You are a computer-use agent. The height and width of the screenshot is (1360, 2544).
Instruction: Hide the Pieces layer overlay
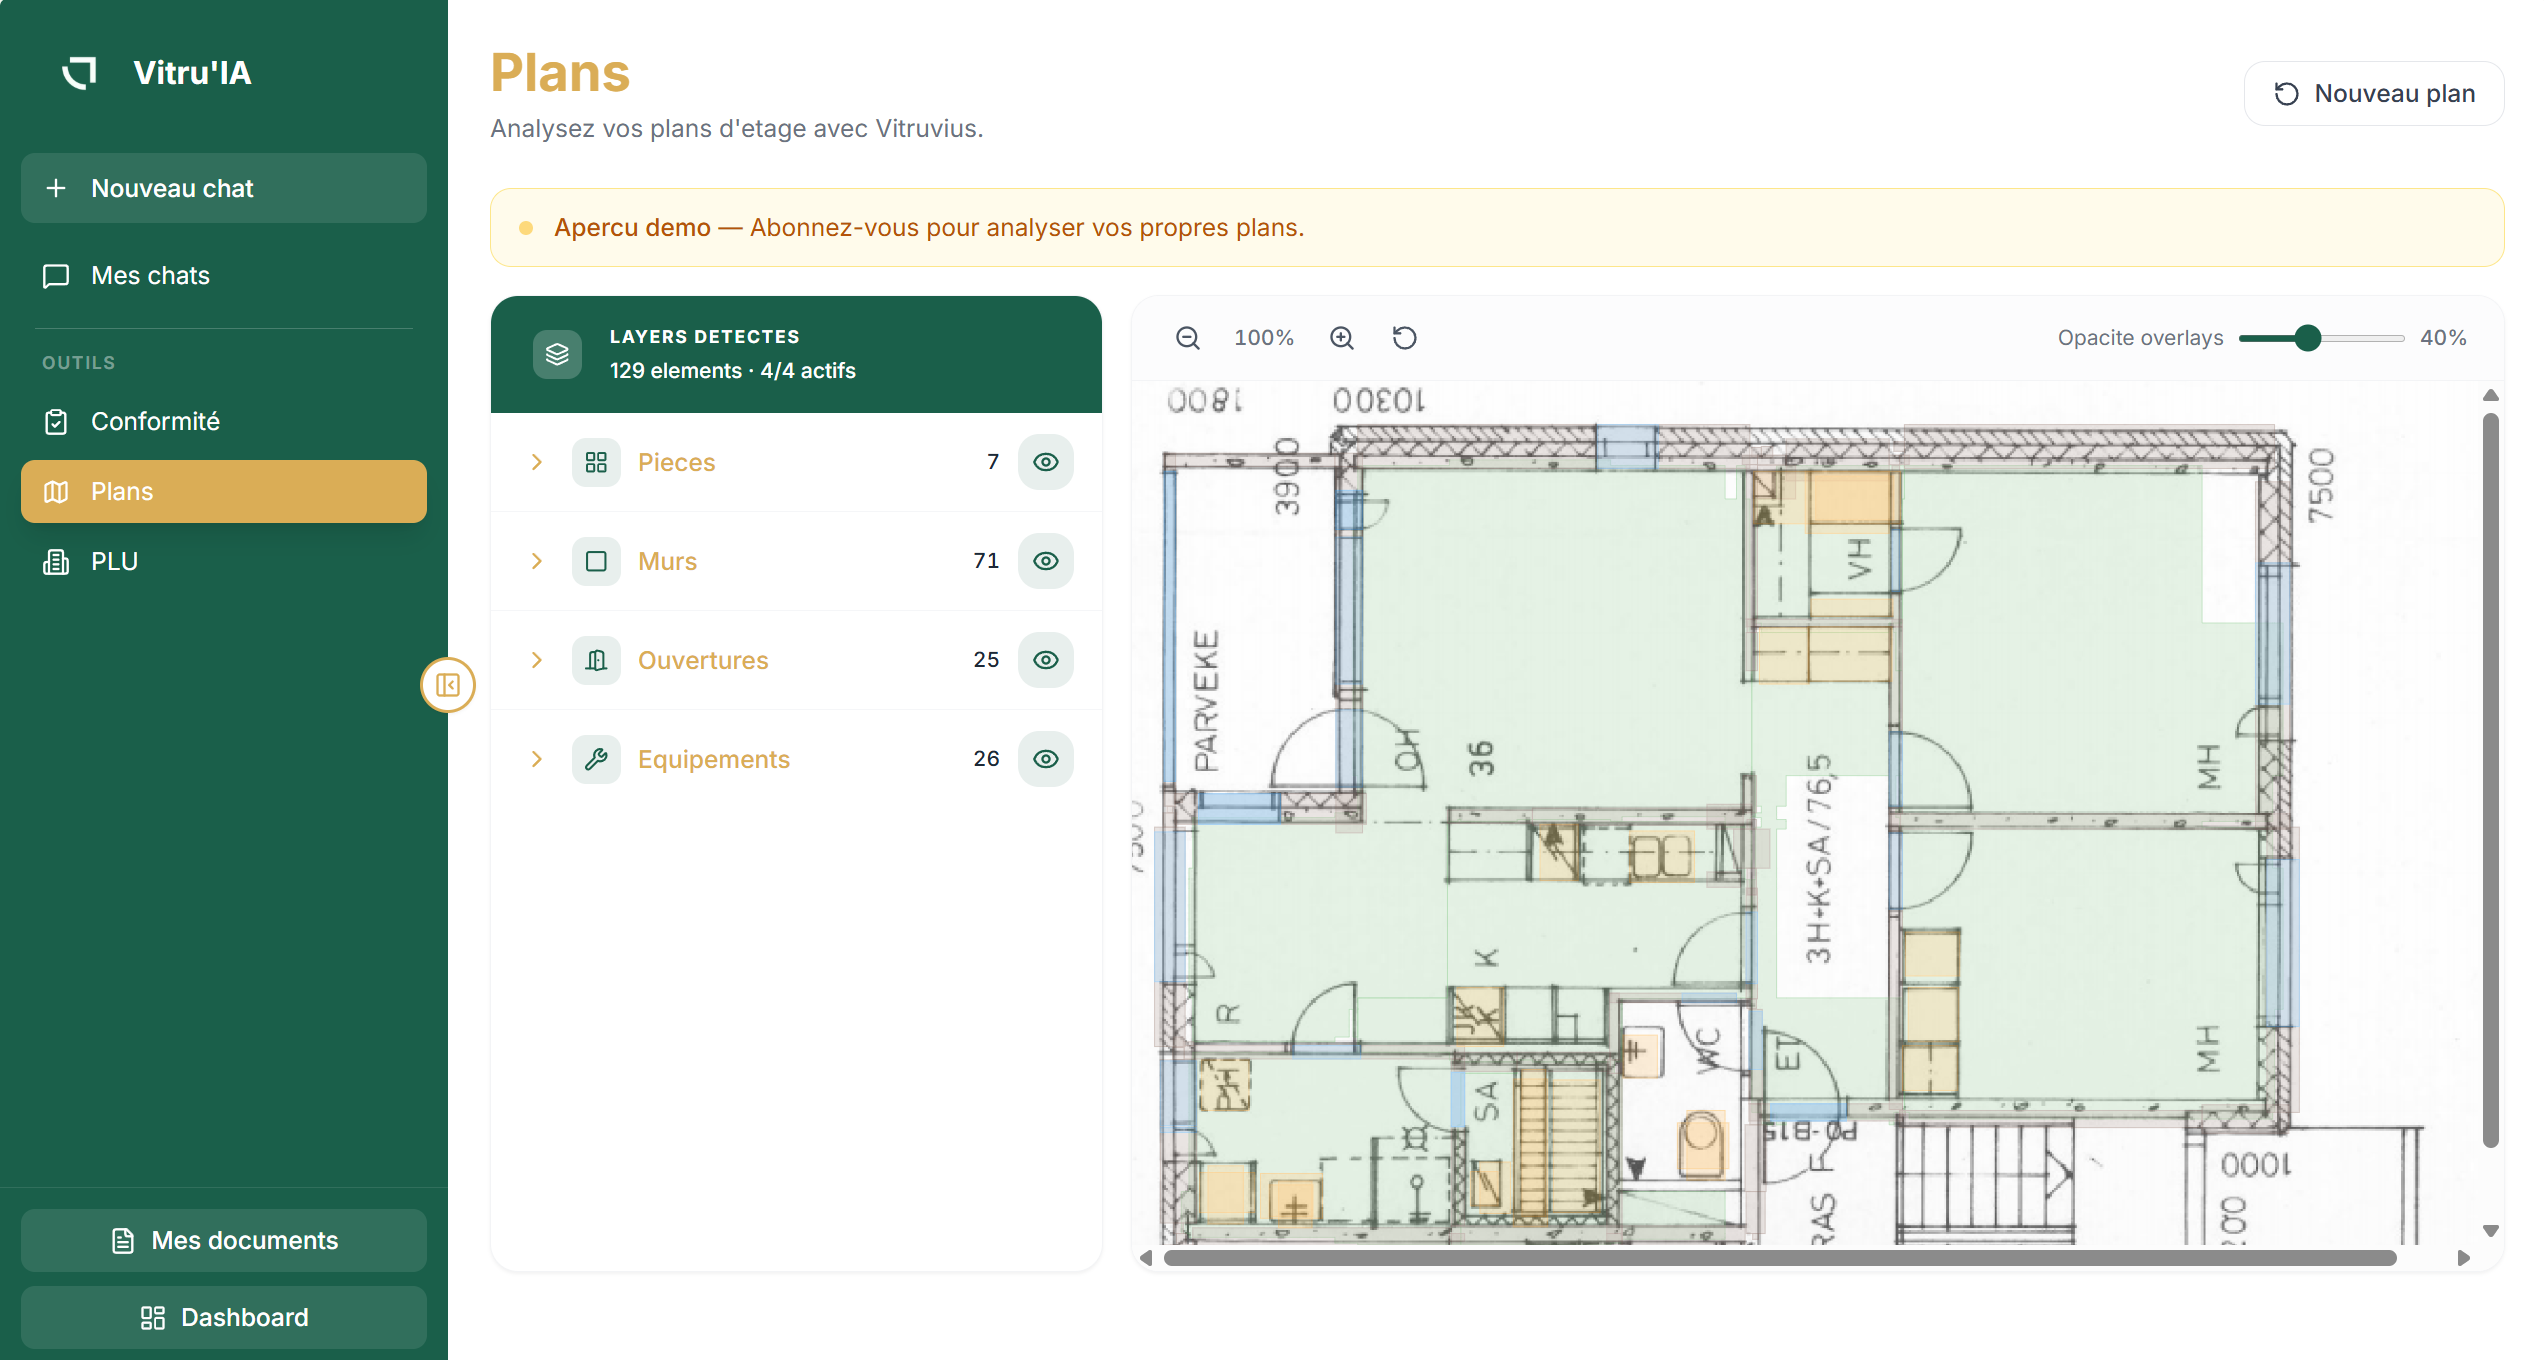tap(1045, 462)
